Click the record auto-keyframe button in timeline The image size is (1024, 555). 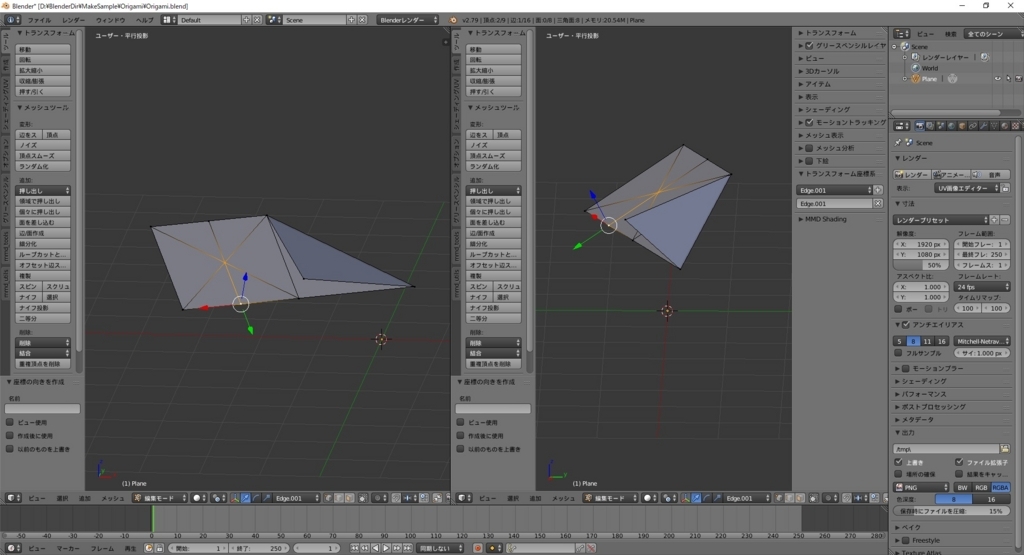[478, 548]
